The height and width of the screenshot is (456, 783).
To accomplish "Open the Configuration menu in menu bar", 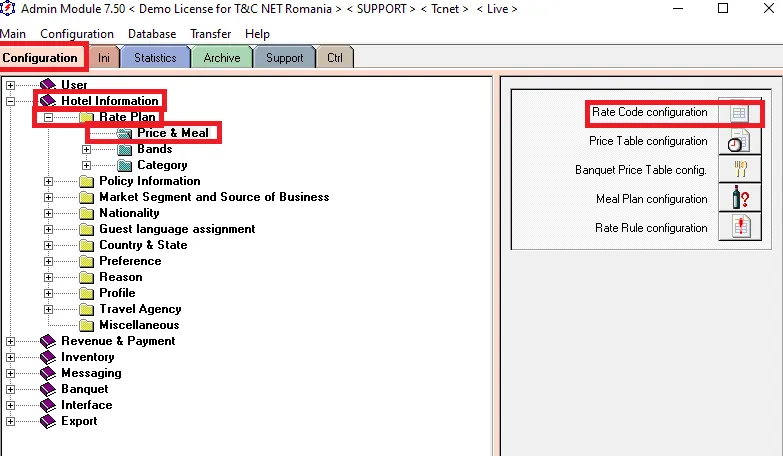I will [77, 34].
